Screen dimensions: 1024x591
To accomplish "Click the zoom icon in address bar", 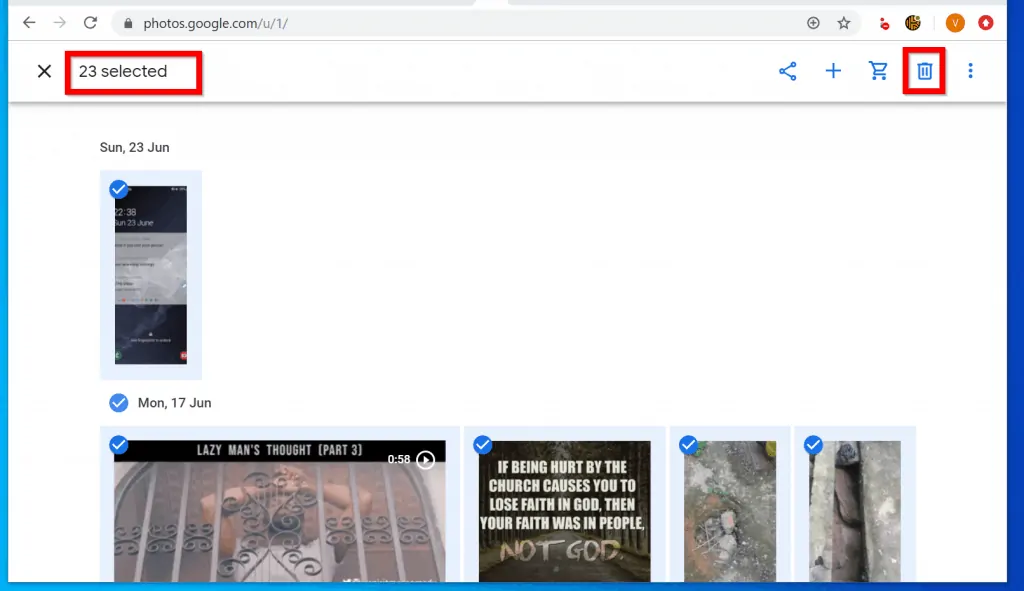I will pos(813,23).
